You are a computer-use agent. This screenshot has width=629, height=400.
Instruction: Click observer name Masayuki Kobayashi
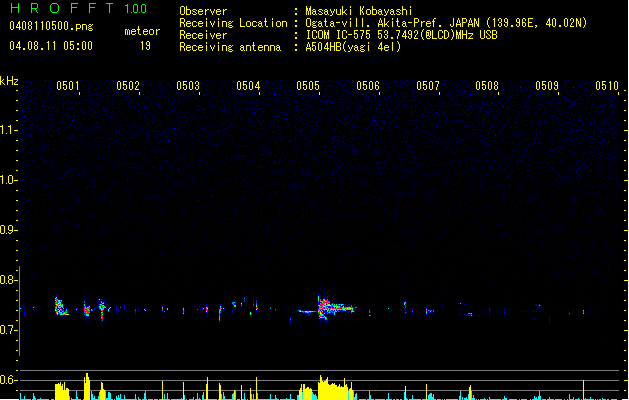pyautogui.click(x=359, y=11)
